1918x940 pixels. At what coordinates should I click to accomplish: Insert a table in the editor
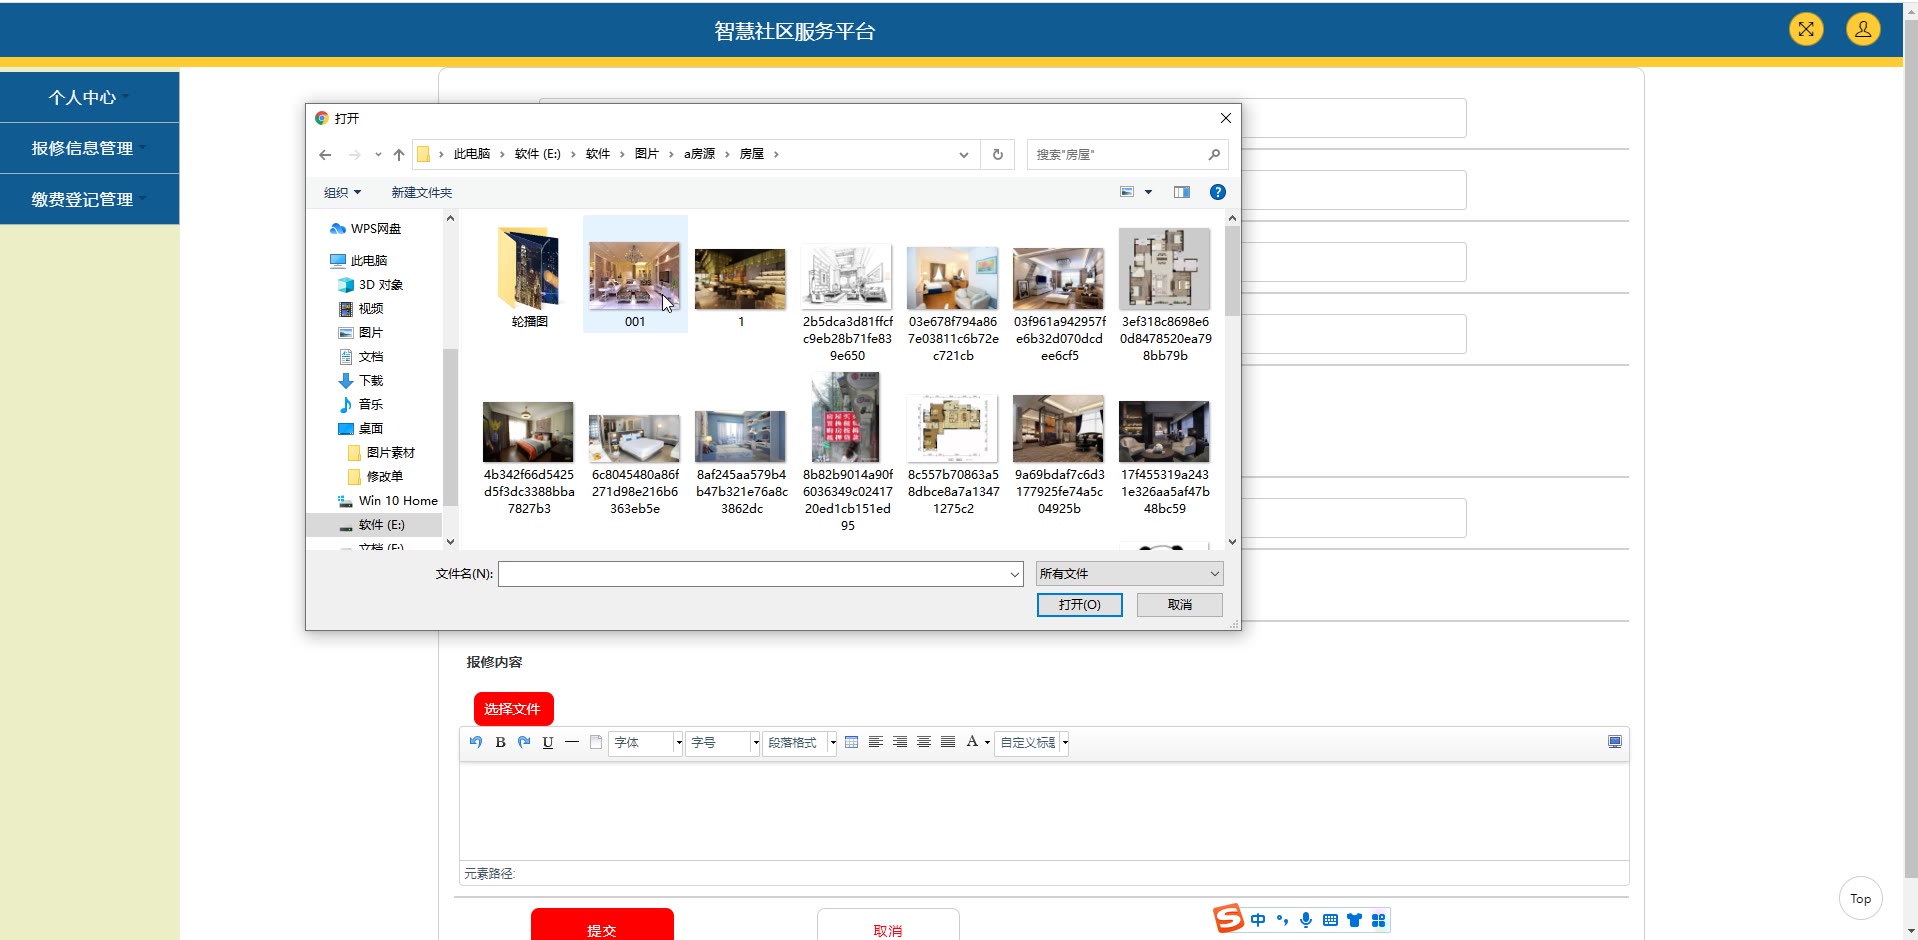pos(851,742)
